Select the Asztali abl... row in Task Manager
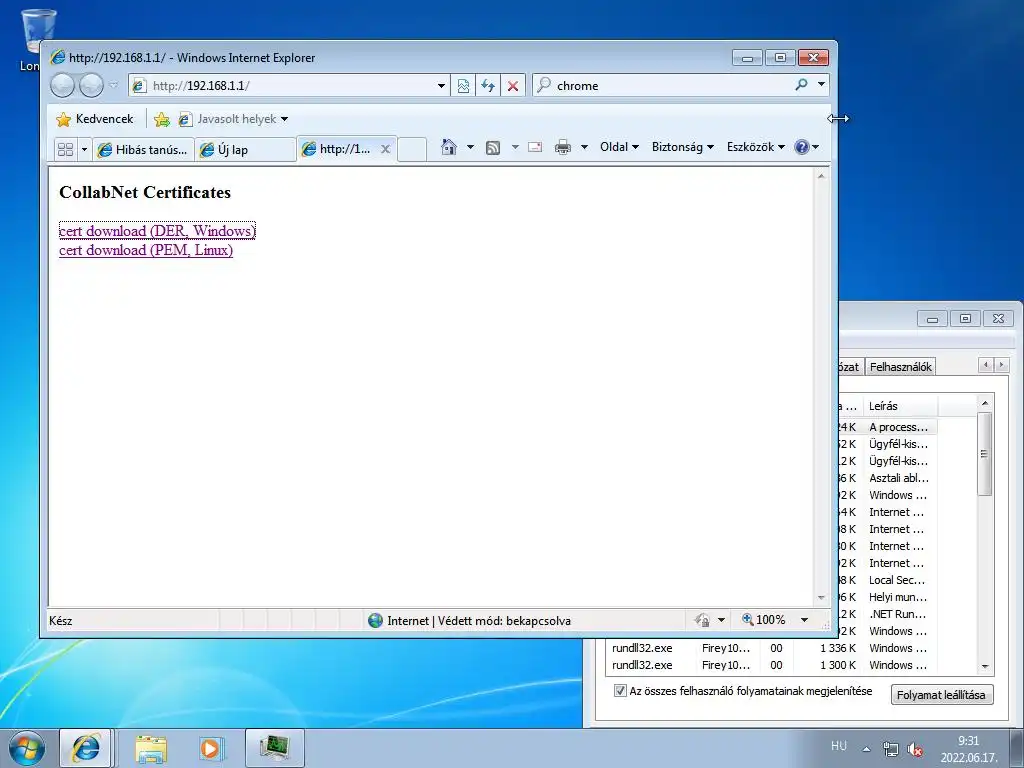1024x768 pixels. click(x=899, y=478)
